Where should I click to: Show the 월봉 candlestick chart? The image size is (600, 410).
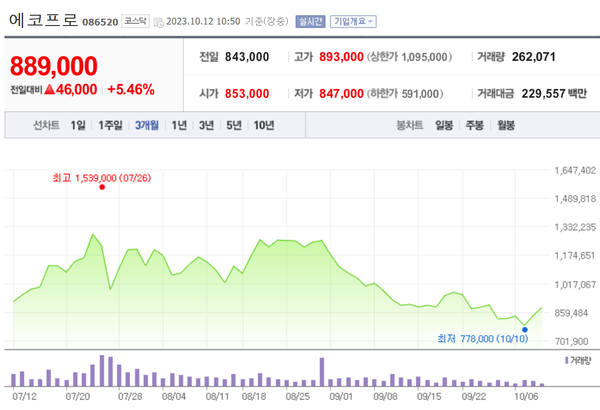click(x=505, y=125)
